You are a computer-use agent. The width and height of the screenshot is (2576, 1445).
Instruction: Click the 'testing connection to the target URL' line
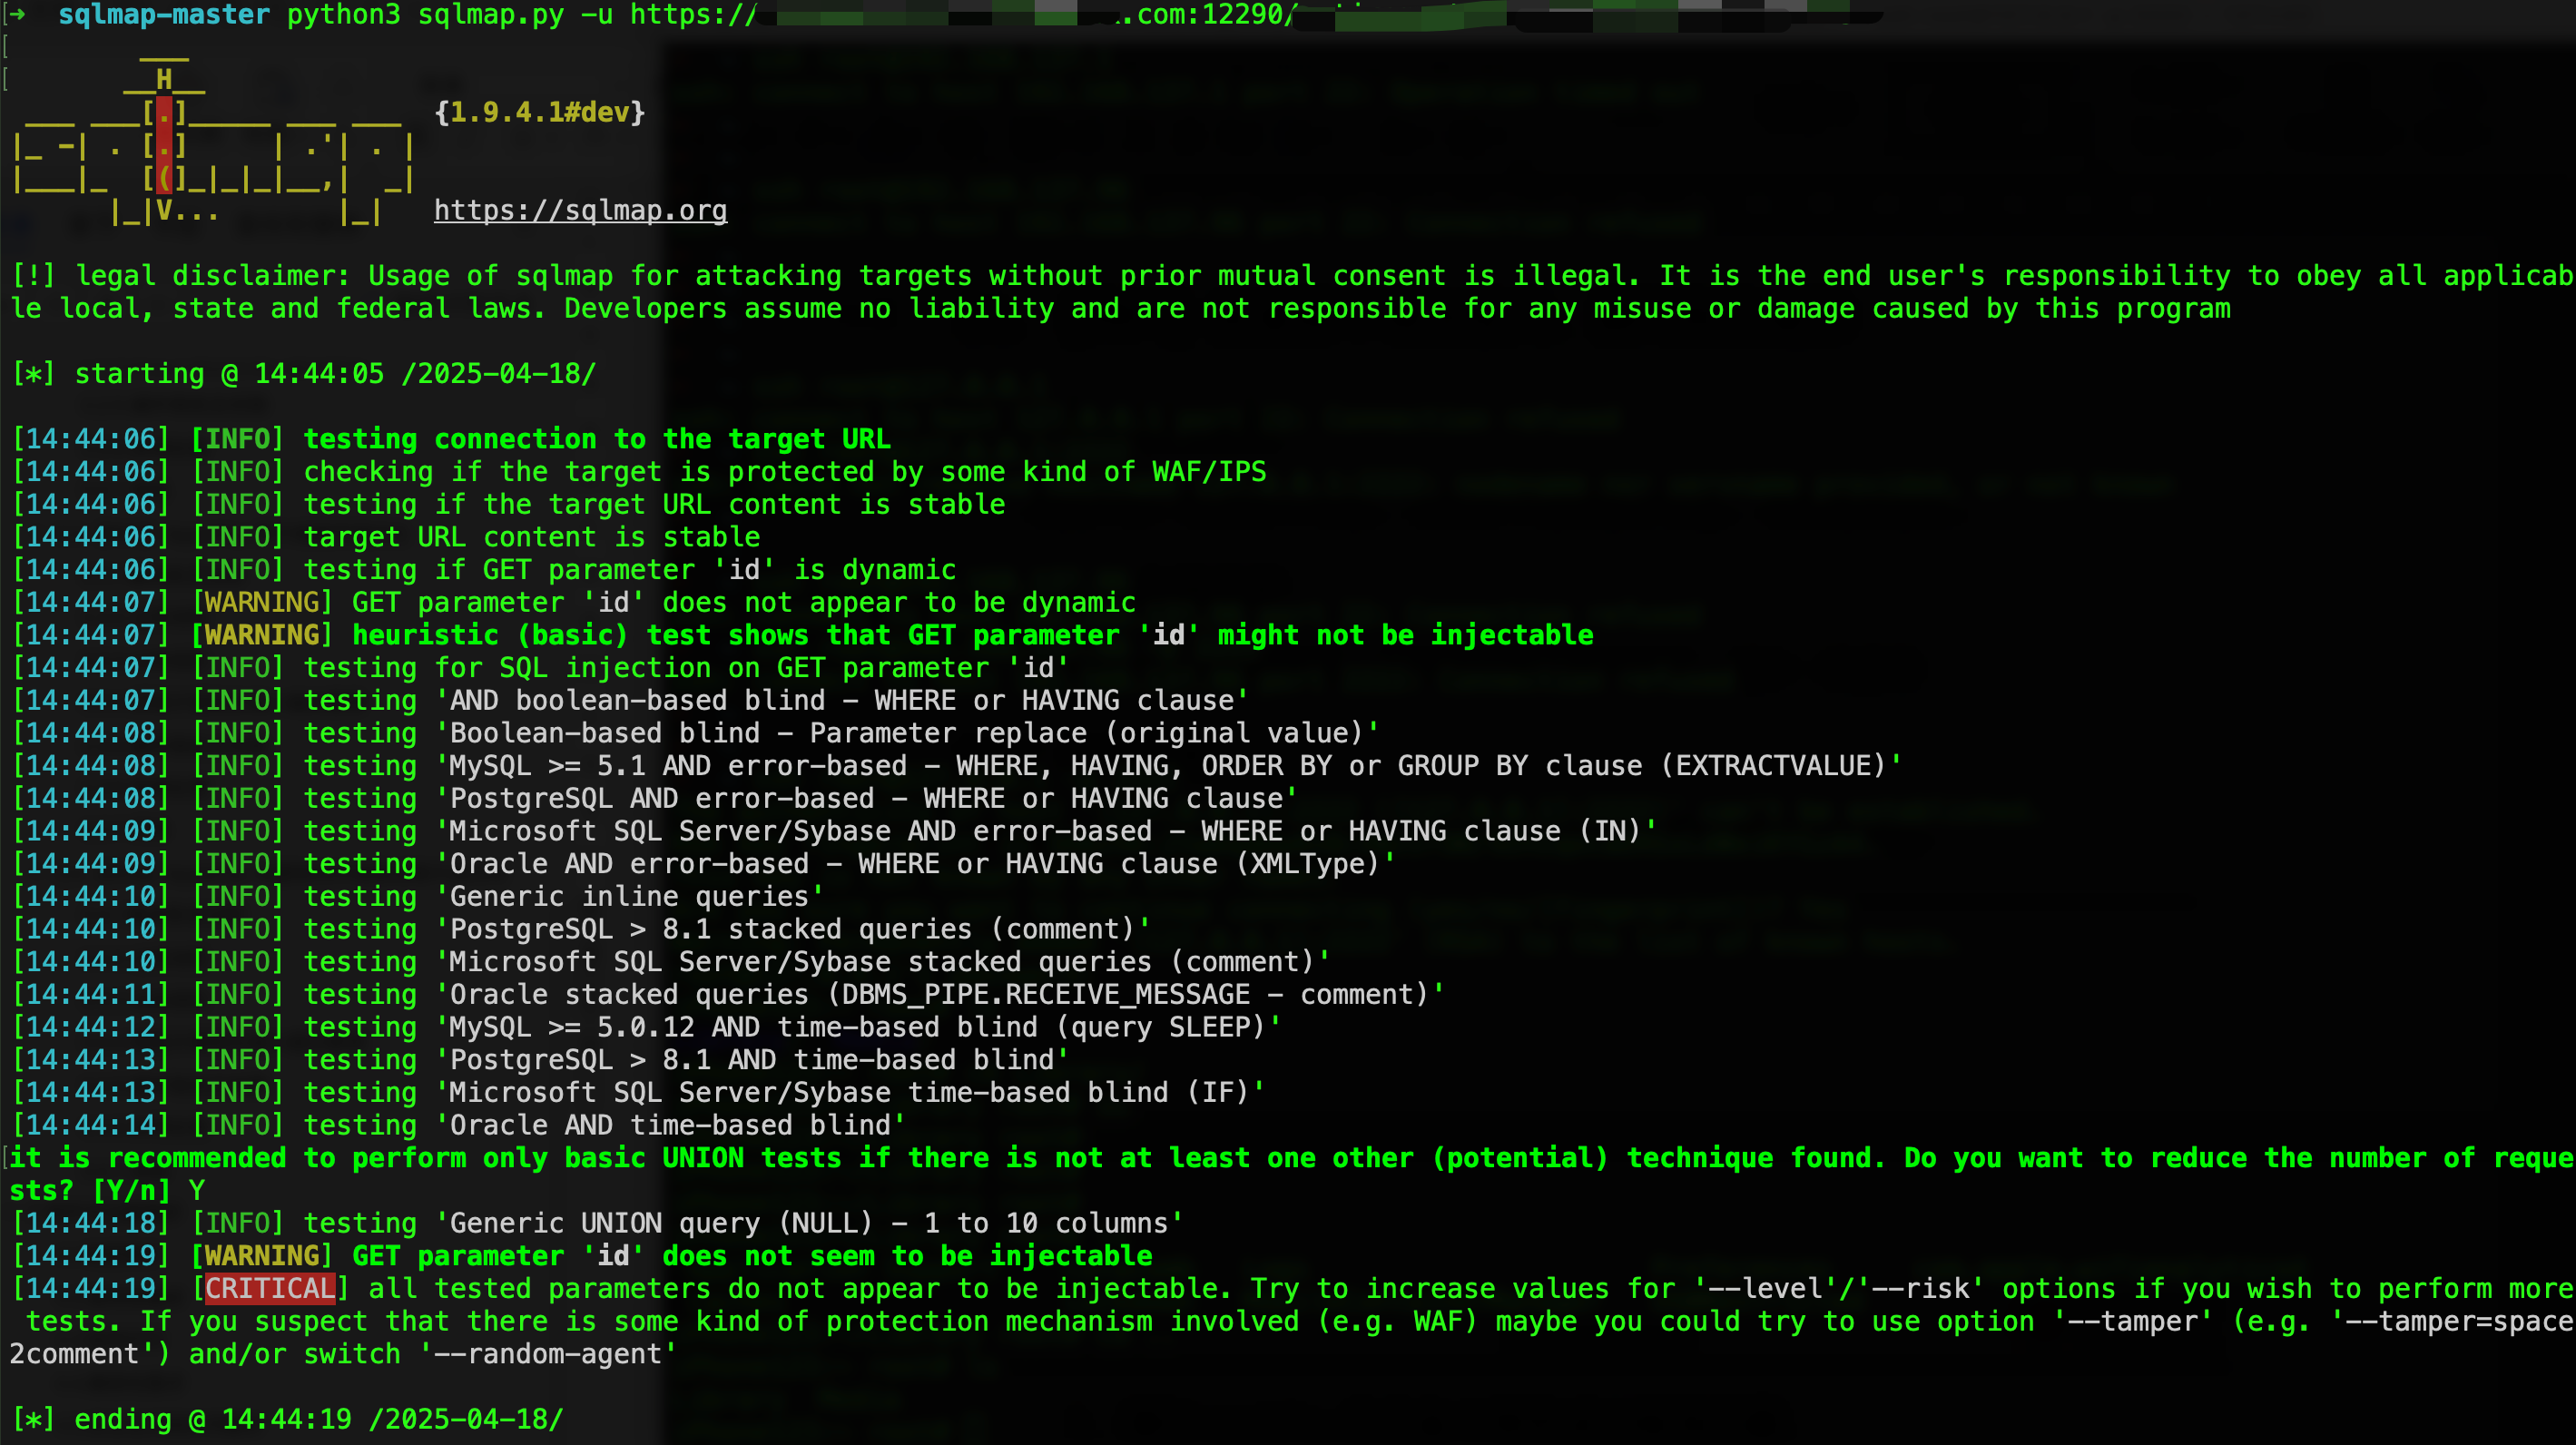[596, 439]
